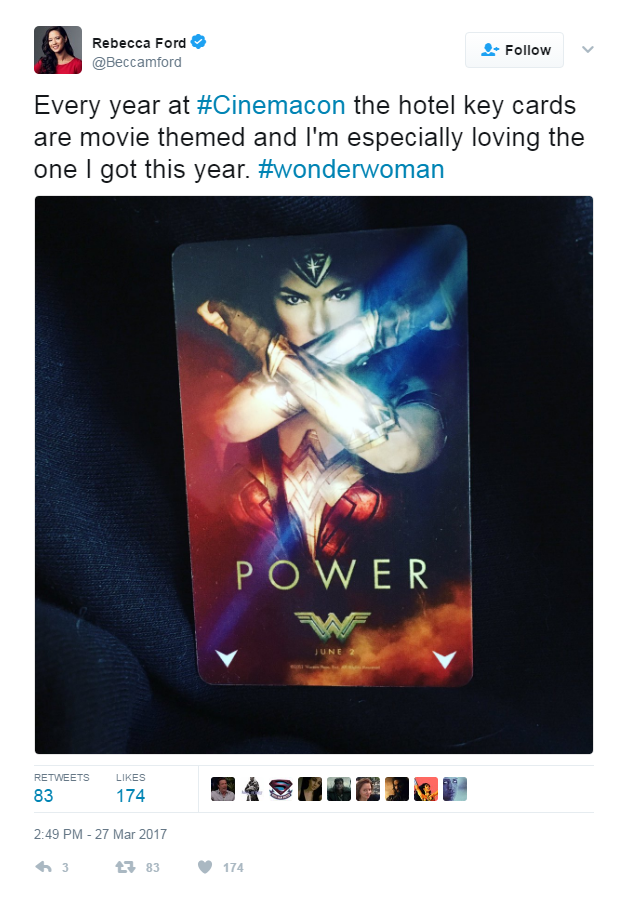The width and height of the screenshot is (629, 897).
Task: Click the orange liker avatar
Action: pos(425,789)
